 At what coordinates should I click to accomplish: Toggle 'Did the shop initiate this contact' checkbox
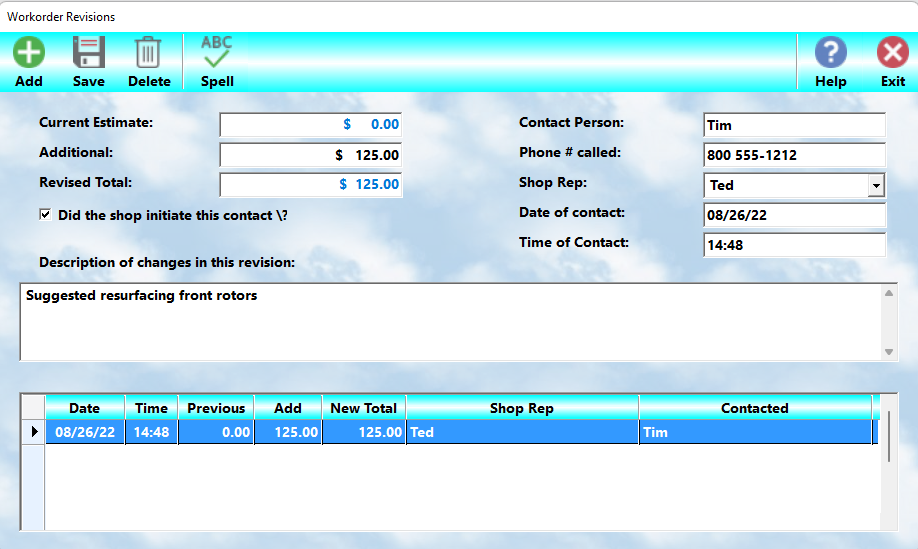point(45,215)
